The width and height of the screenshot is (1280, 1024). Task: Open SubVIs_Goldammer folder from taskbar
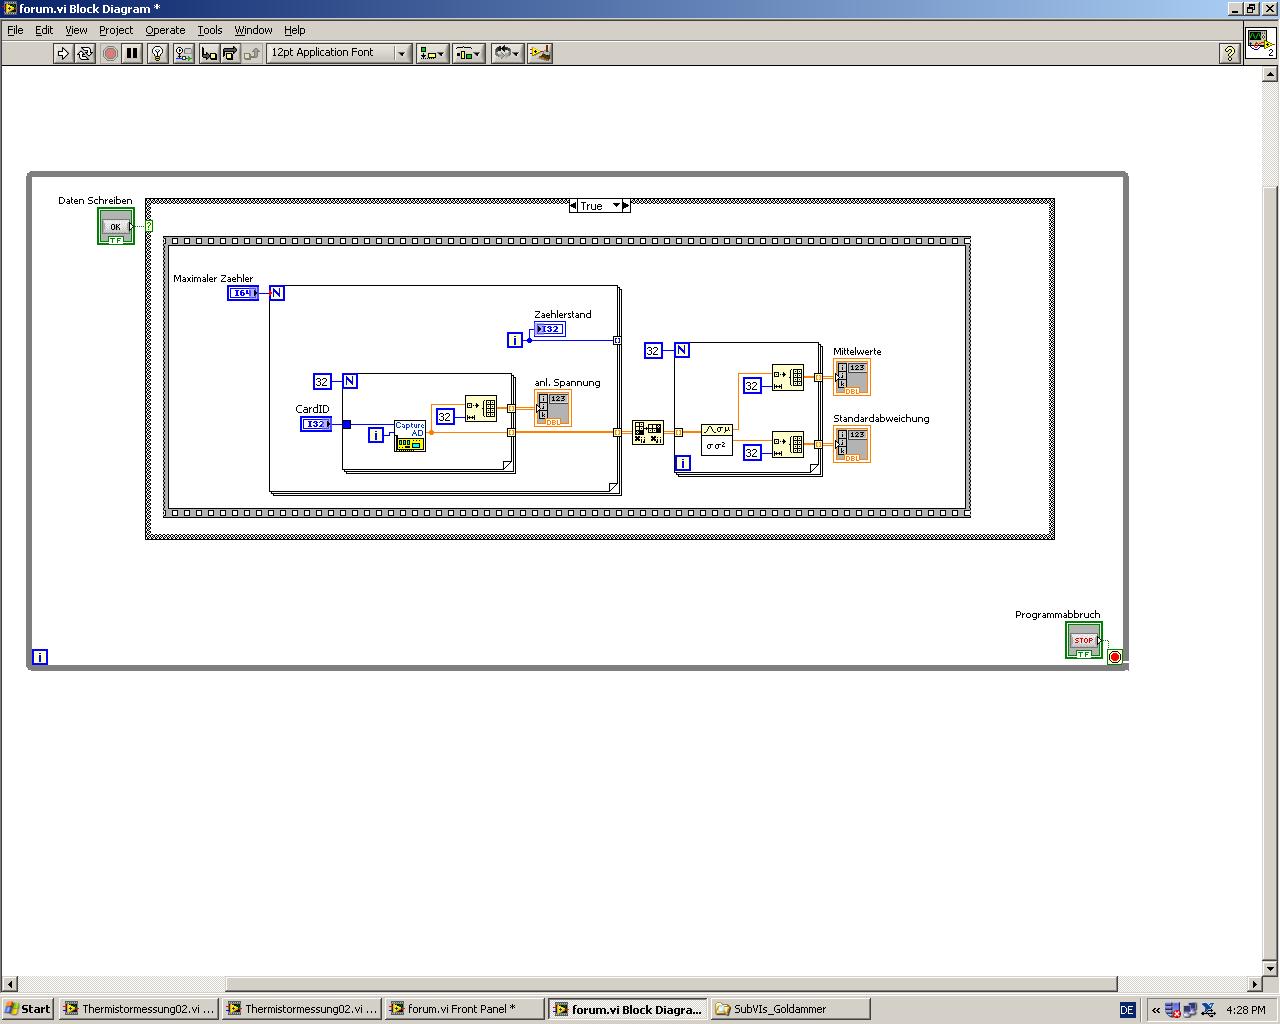[x=790, y=1009]
